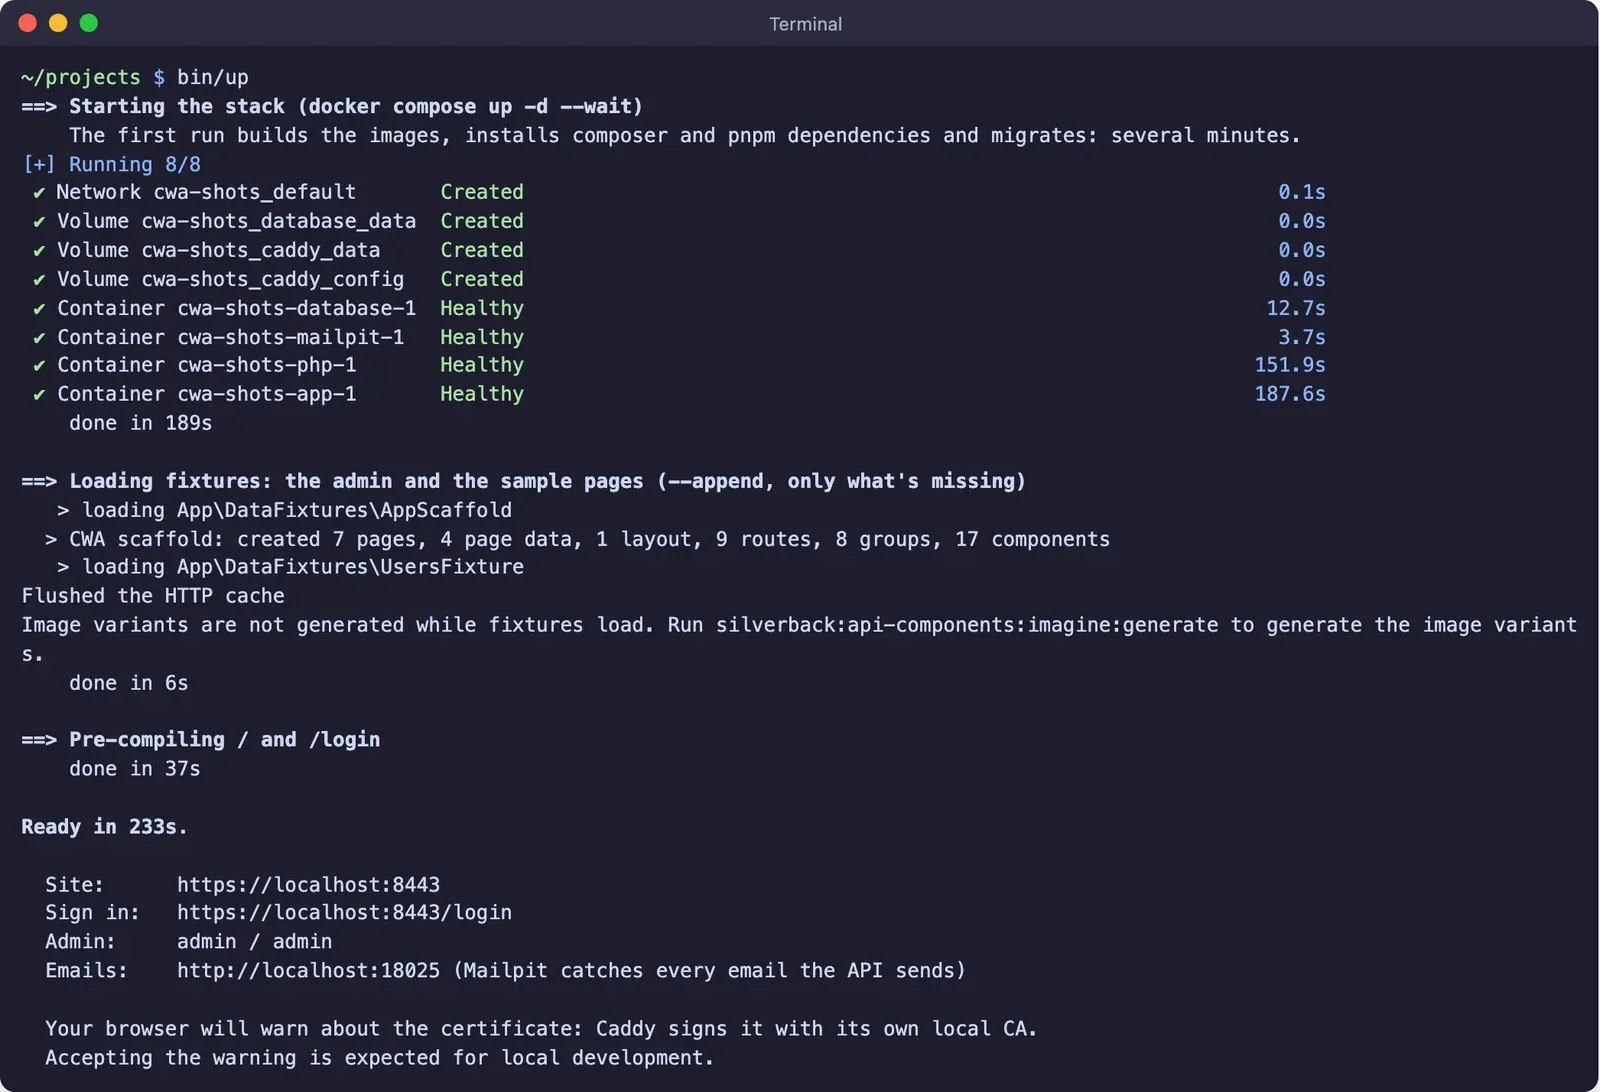Click the 'Created' status for cwa-shots_default
The image size is (1600, 1092).
(482, 192)
